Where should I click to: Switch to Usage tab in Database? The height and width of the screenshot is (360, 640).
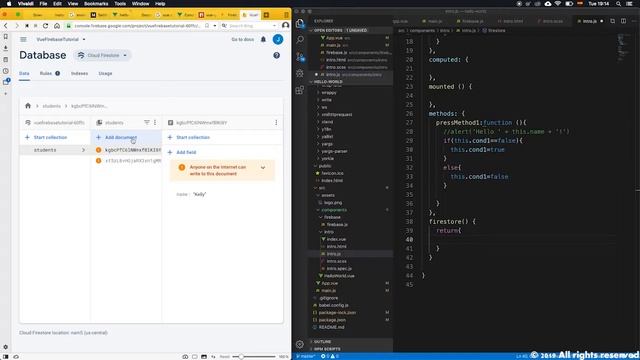click(105, 73)
